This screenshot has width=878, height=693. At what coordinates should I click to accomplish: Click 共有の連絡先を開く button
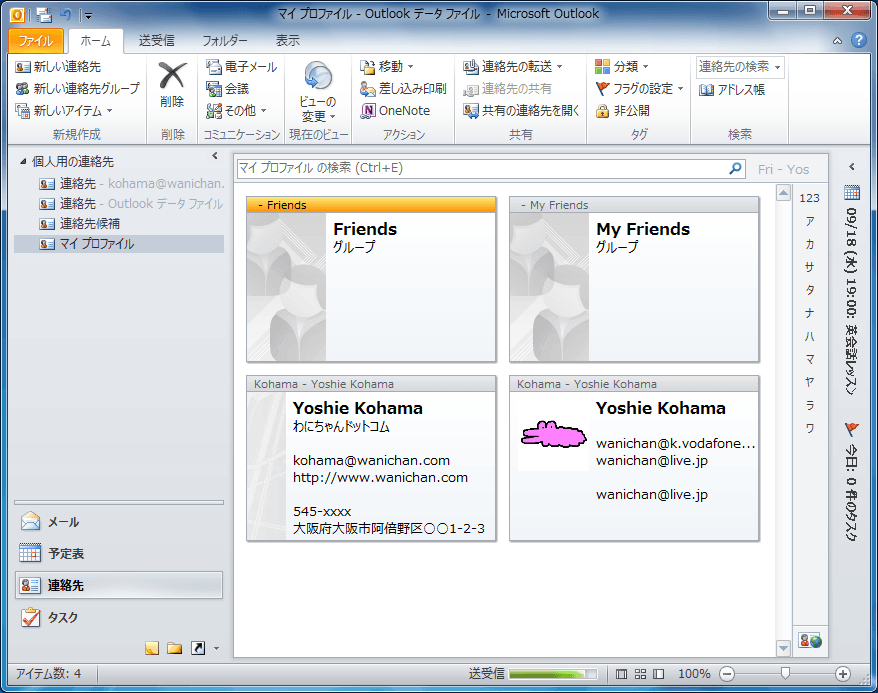[x=521, y=111]
